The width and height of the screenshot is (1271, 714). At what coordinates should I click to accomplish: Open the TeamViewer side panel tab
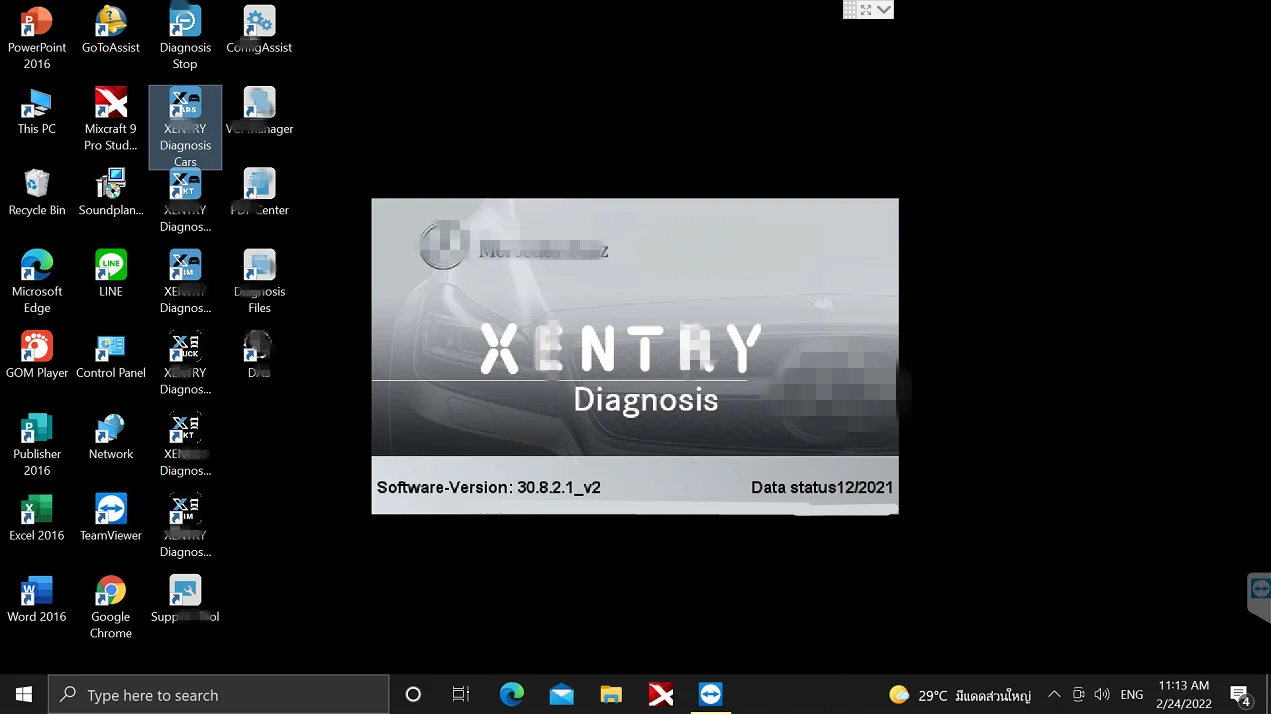[x=1260, y=597]
